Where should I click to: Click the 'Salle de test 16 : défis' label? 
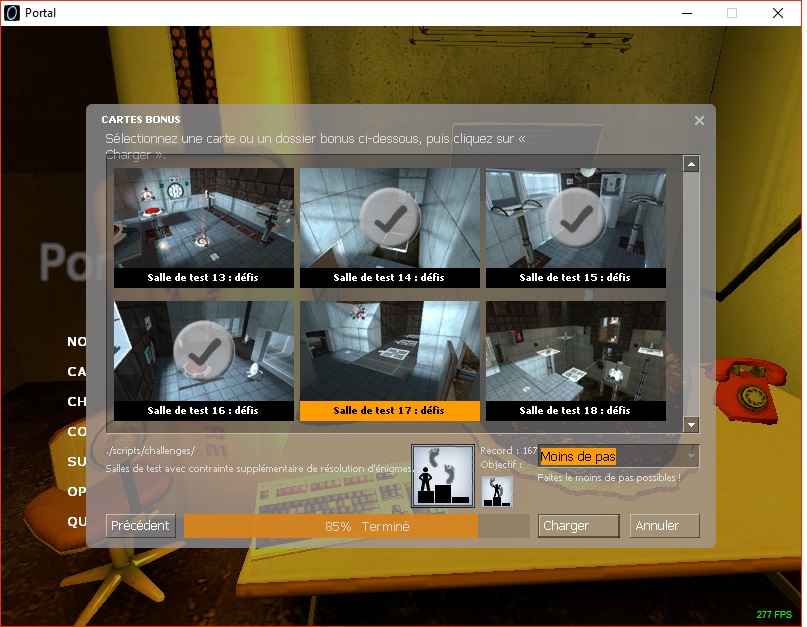(203, 410)
